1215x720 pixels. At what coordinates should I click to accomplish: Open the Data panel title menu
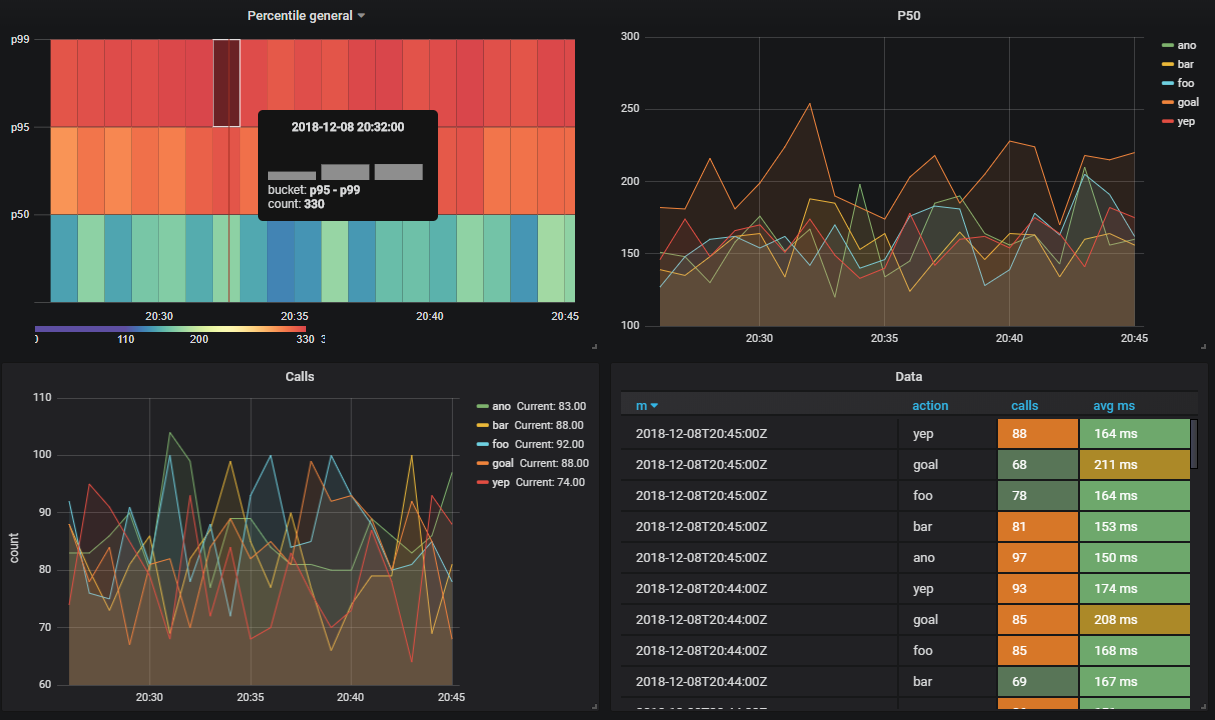[x=909, y=377]
